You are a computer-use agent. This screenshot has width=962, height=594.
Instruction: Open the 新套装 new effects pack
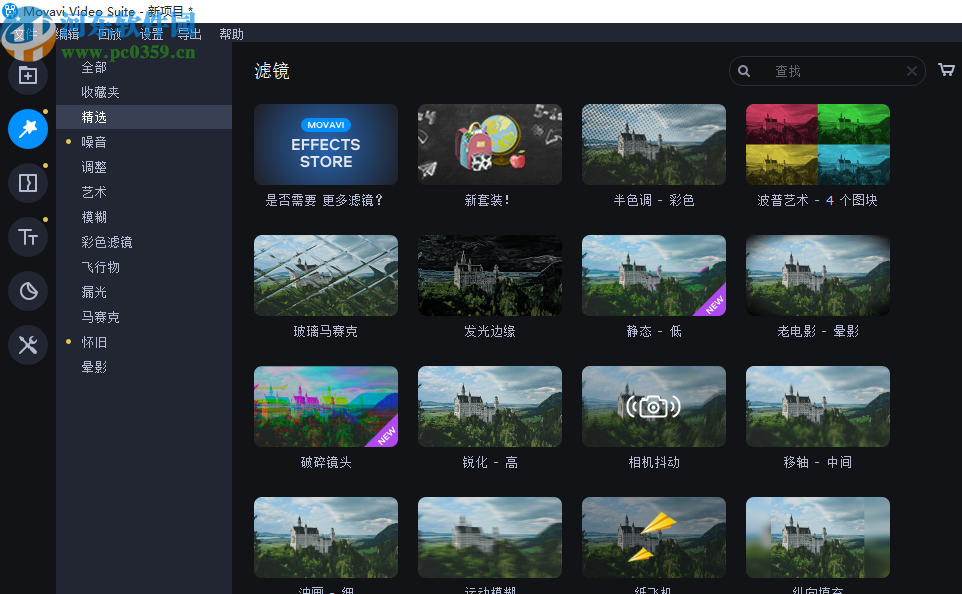pos(489,144)
